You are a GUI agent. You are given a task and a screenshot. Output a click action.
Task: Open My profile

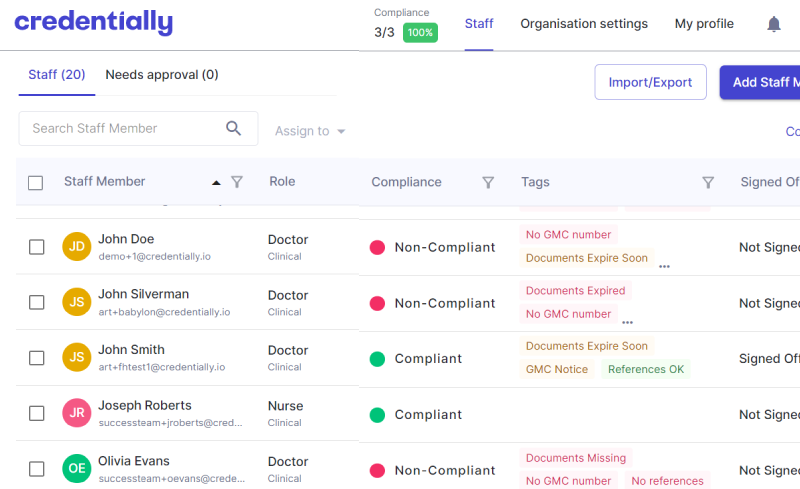(704, 24)
